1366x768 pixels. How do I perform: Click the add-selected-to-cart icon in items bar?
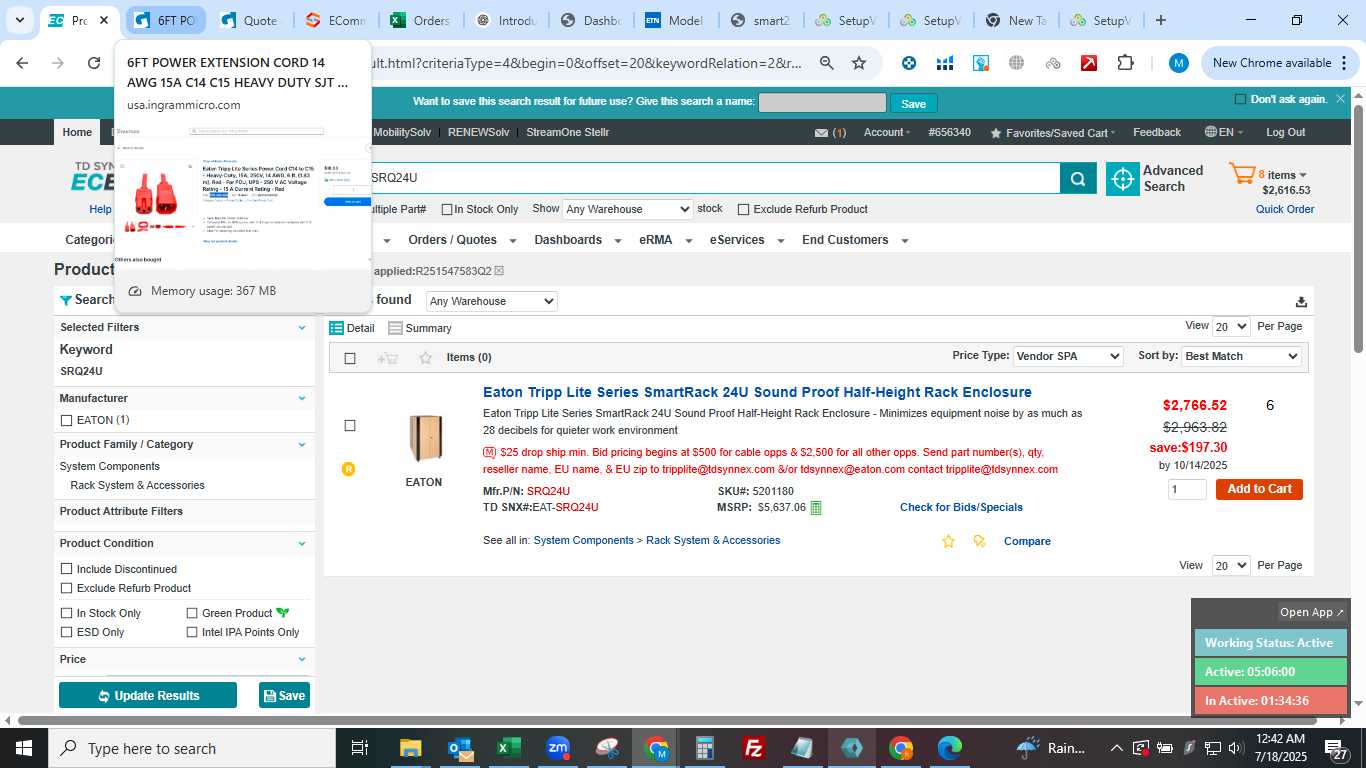387,358
